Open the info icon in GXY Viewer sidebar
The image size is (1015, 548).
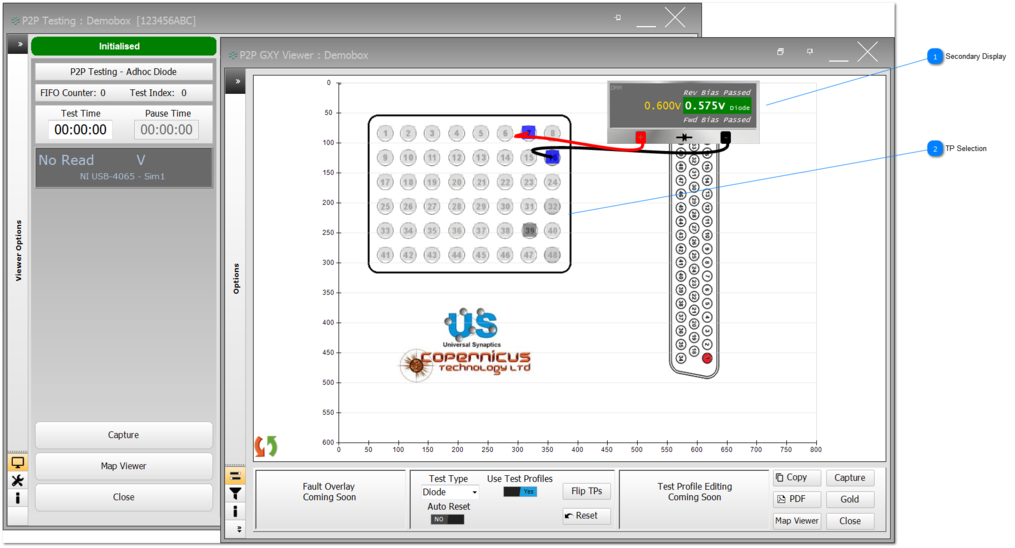point(236,511)
